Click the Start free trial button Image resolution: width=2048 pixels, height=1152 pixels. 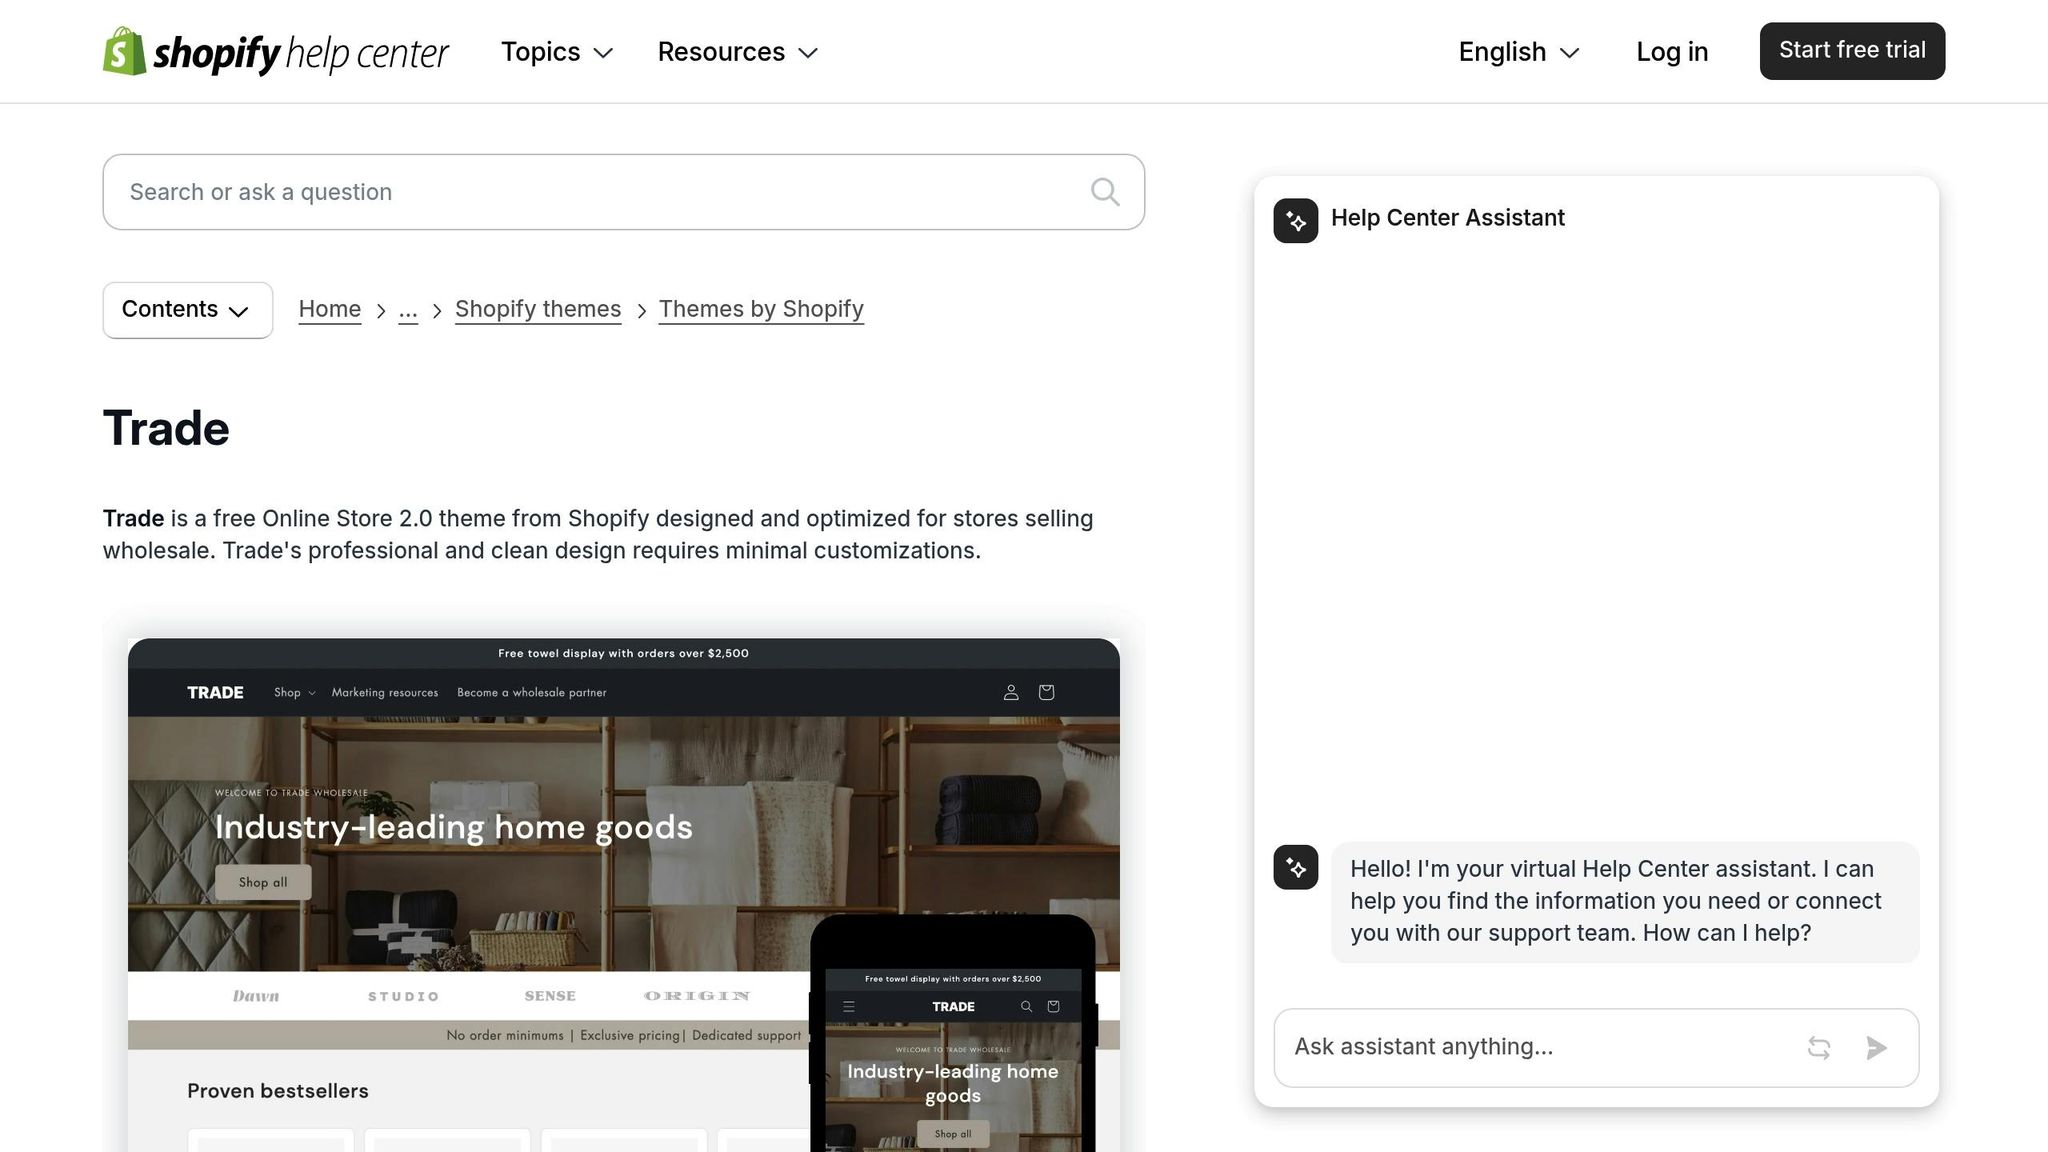tap(1852, 51)
